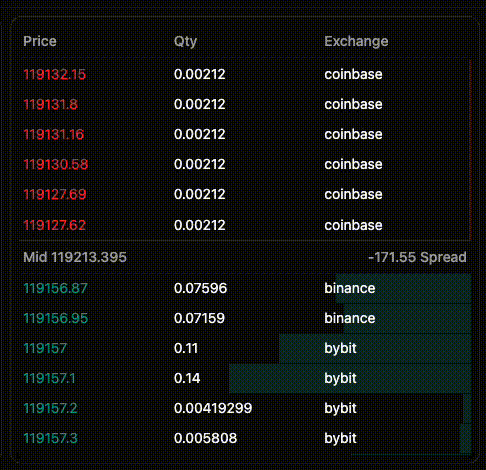The width and height of the screenshot is (486, 470).
Task: Select ask price 119132.15
Action: 55,74
